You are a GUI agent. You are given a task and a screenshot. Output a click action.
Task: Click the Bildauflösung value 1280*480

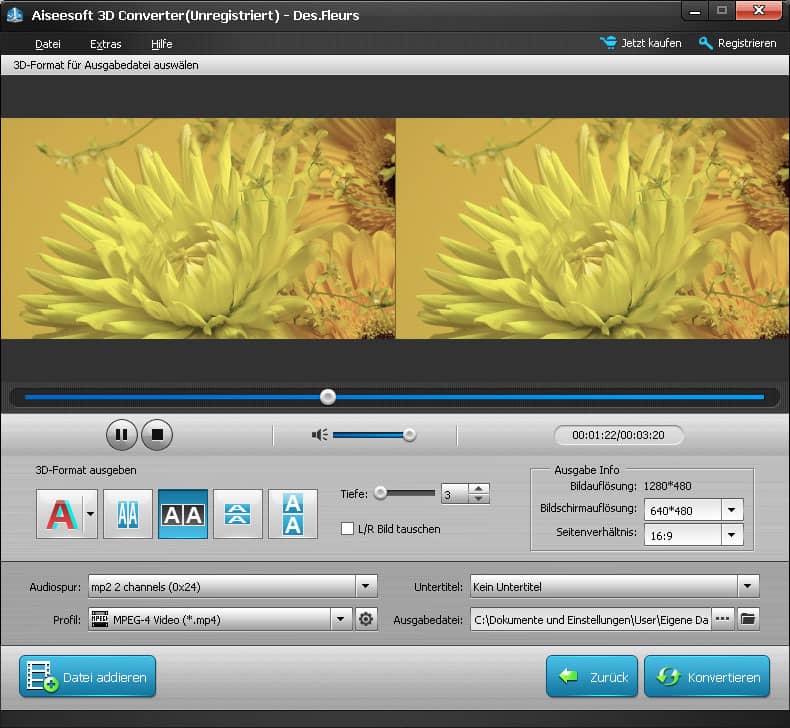(668, 486)
